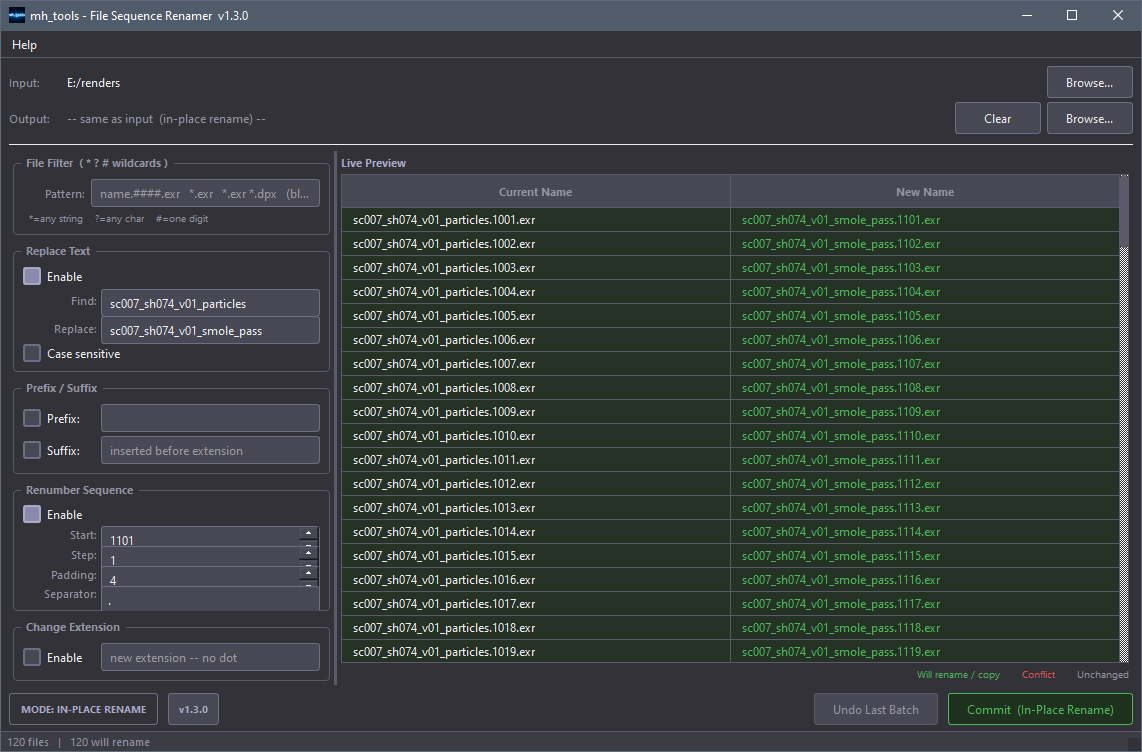Select row sc007_sh074_v01_particles.1016.exr
1142x752 pixels.
tap(535, 580)
